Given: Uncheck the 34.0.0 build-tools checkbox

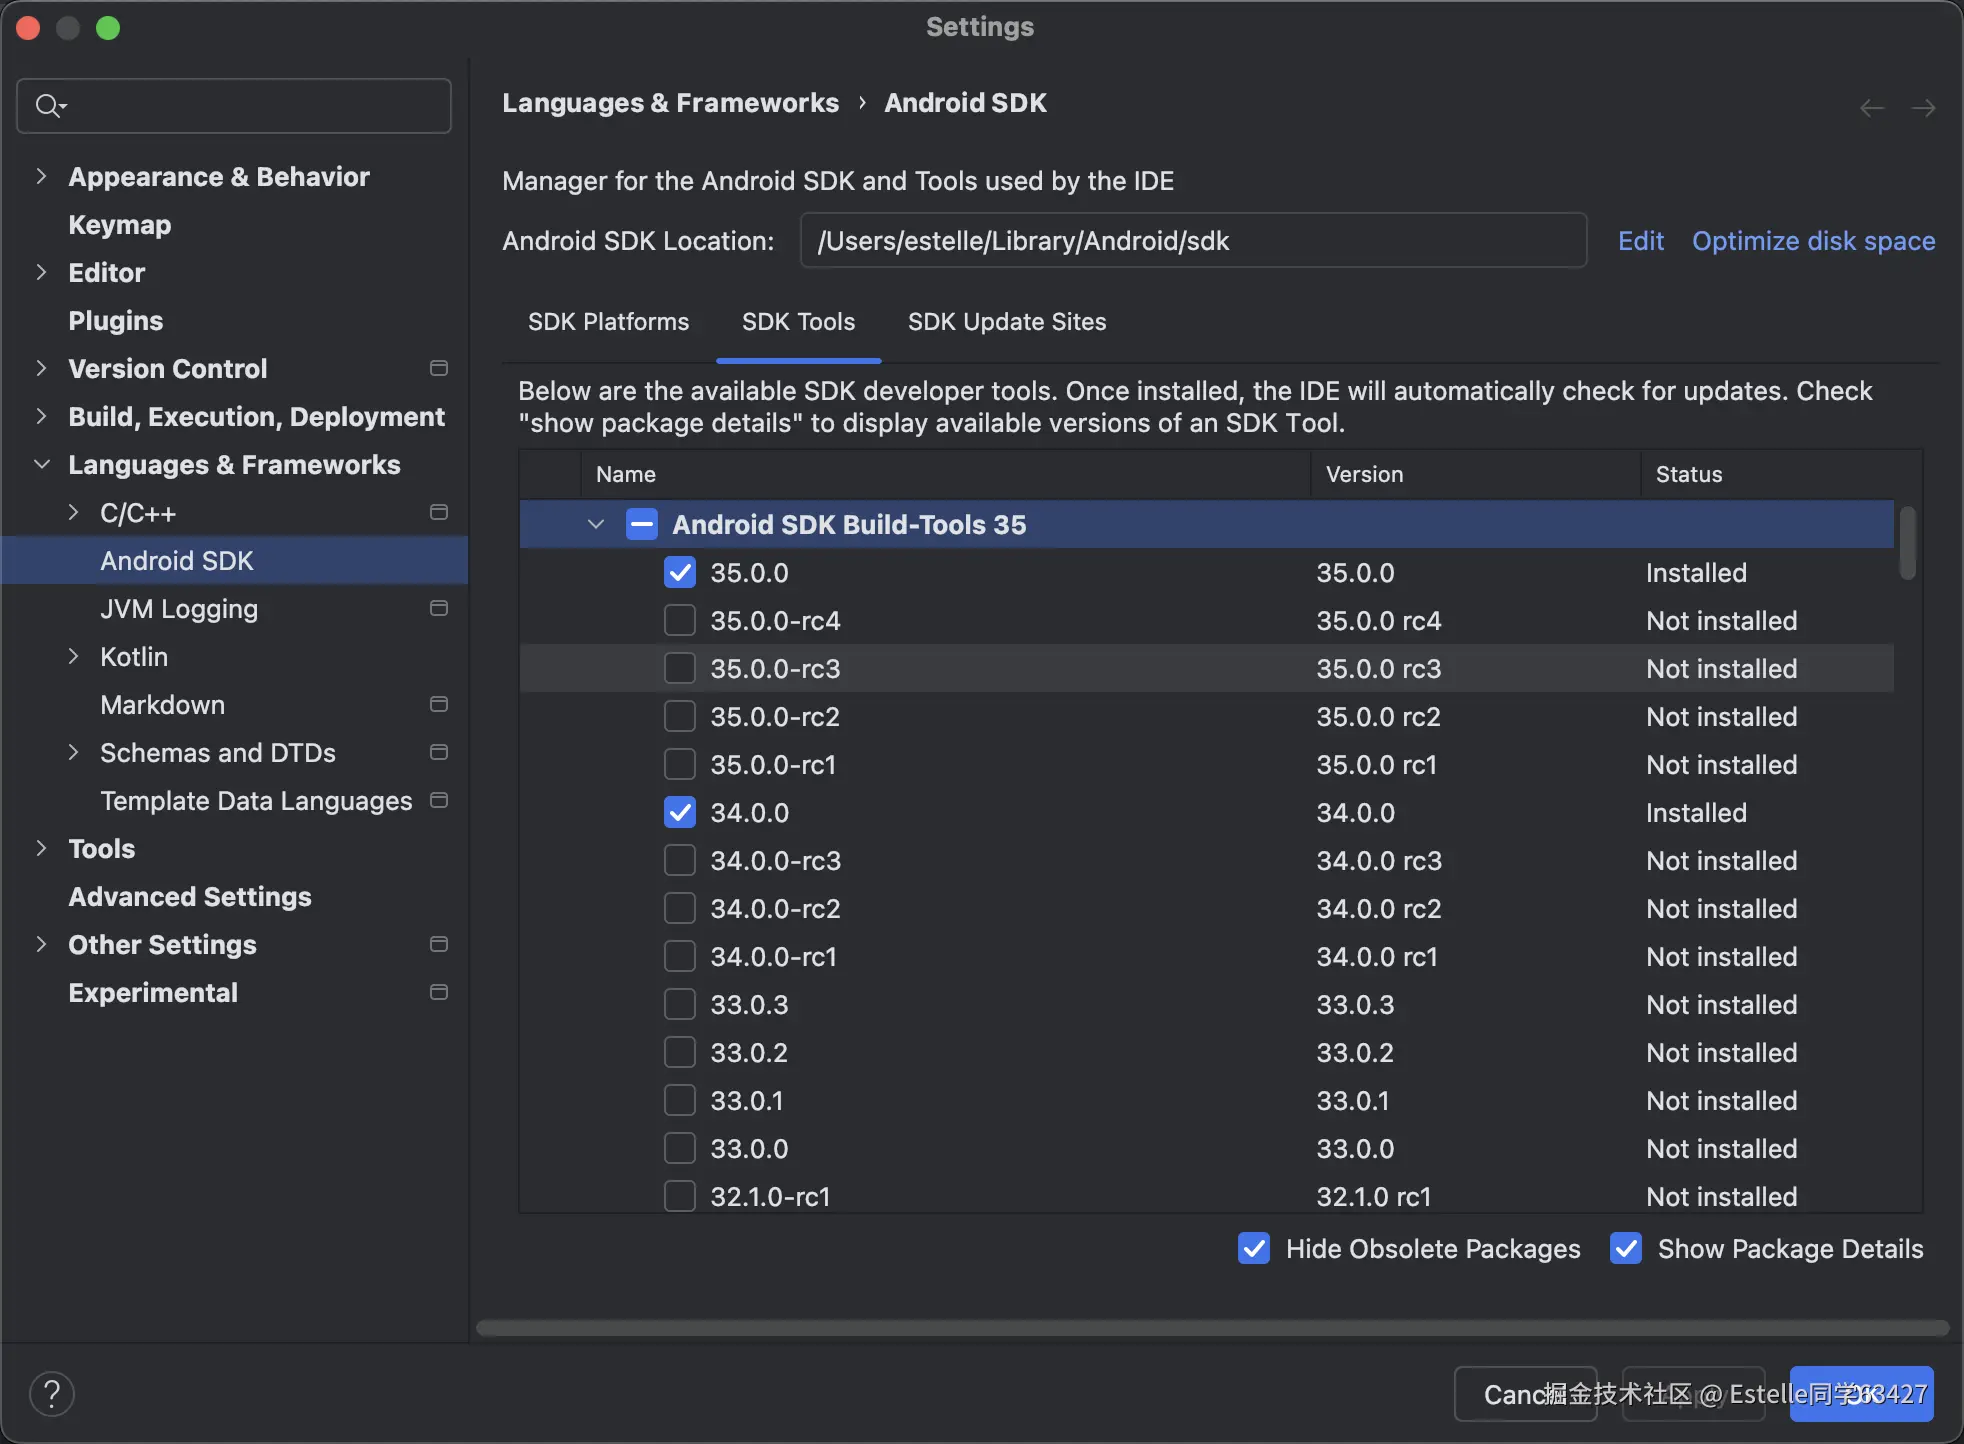Looking at the screenshot, I should pos(680,812).
